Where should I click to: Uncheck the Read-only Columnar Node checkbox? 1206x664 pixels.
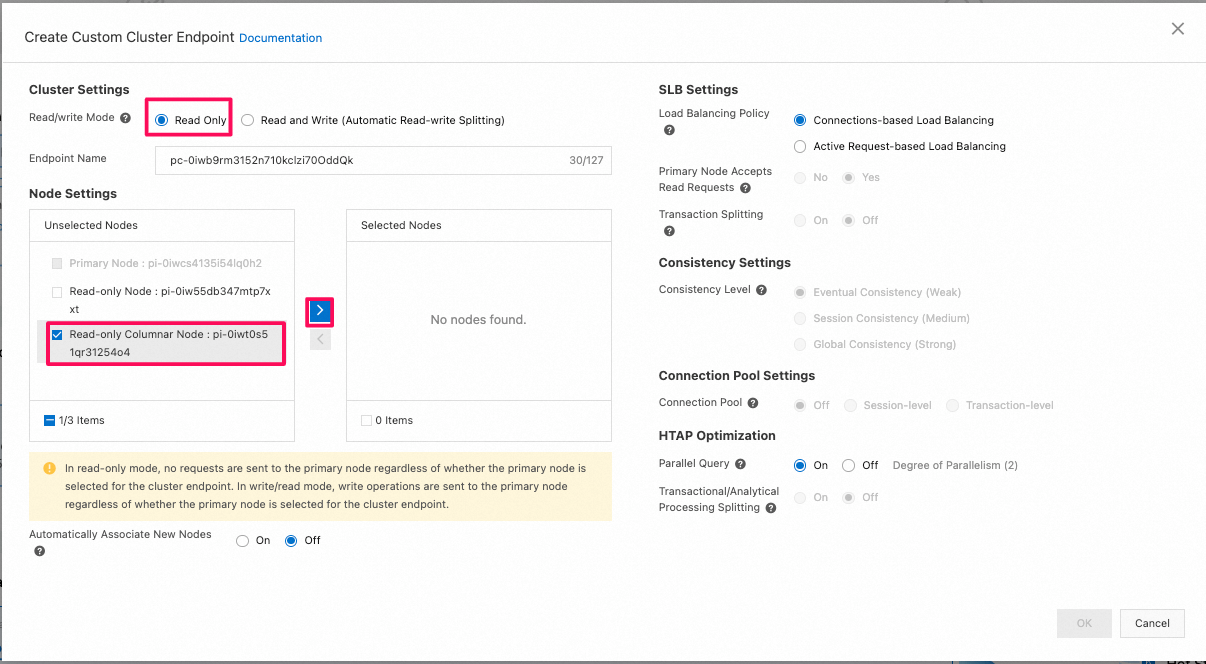[57, 335]
